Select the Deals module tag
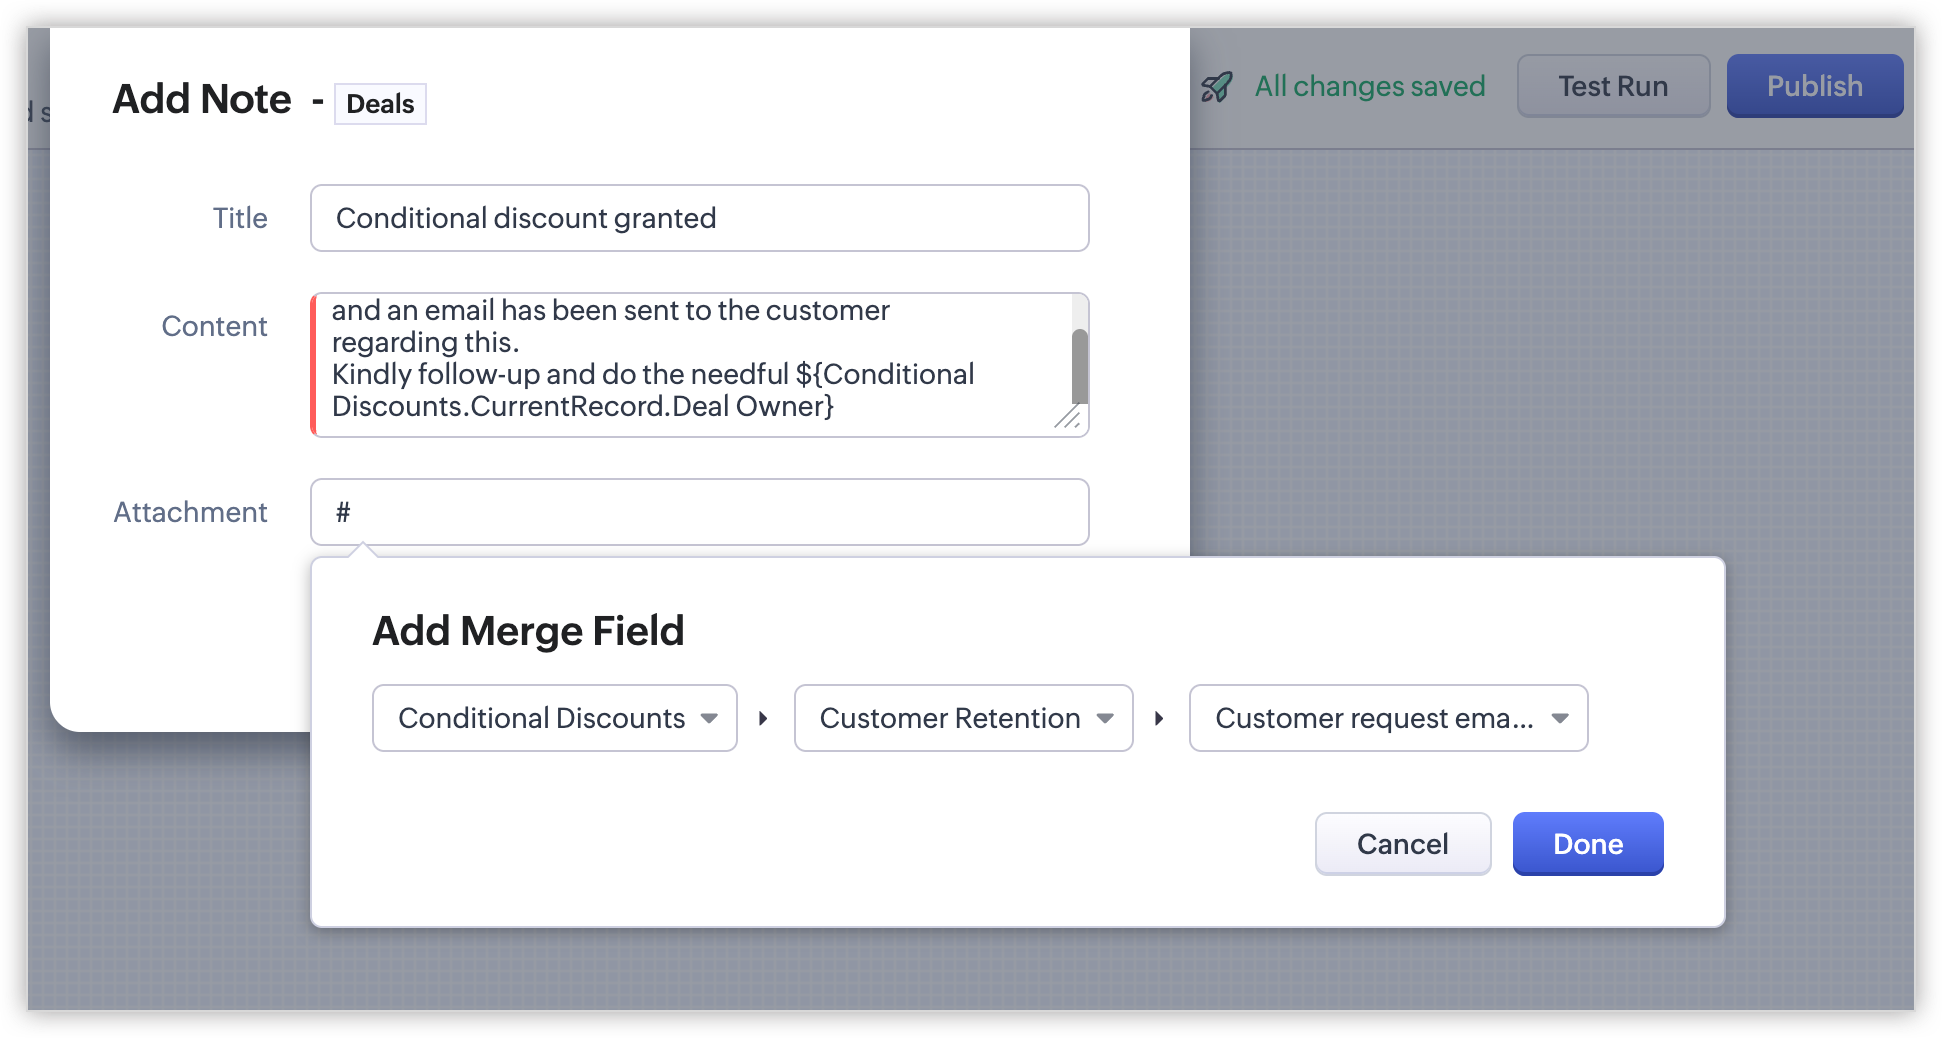 point(380,104)
